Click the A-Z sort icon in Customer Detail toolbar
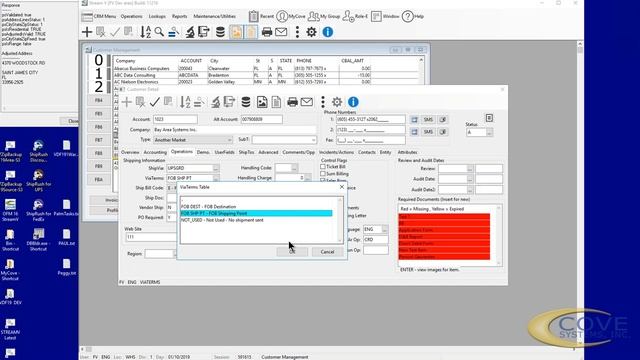 (x=185, y=102)
